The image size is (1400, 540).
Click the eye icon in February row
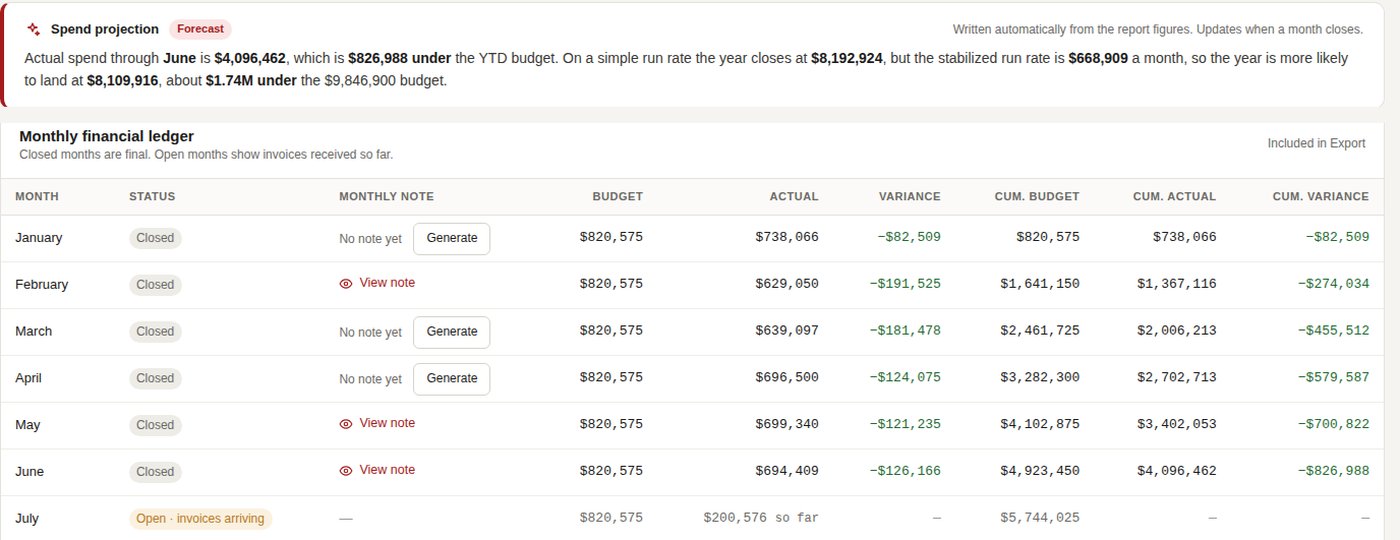tap(346, 284)
